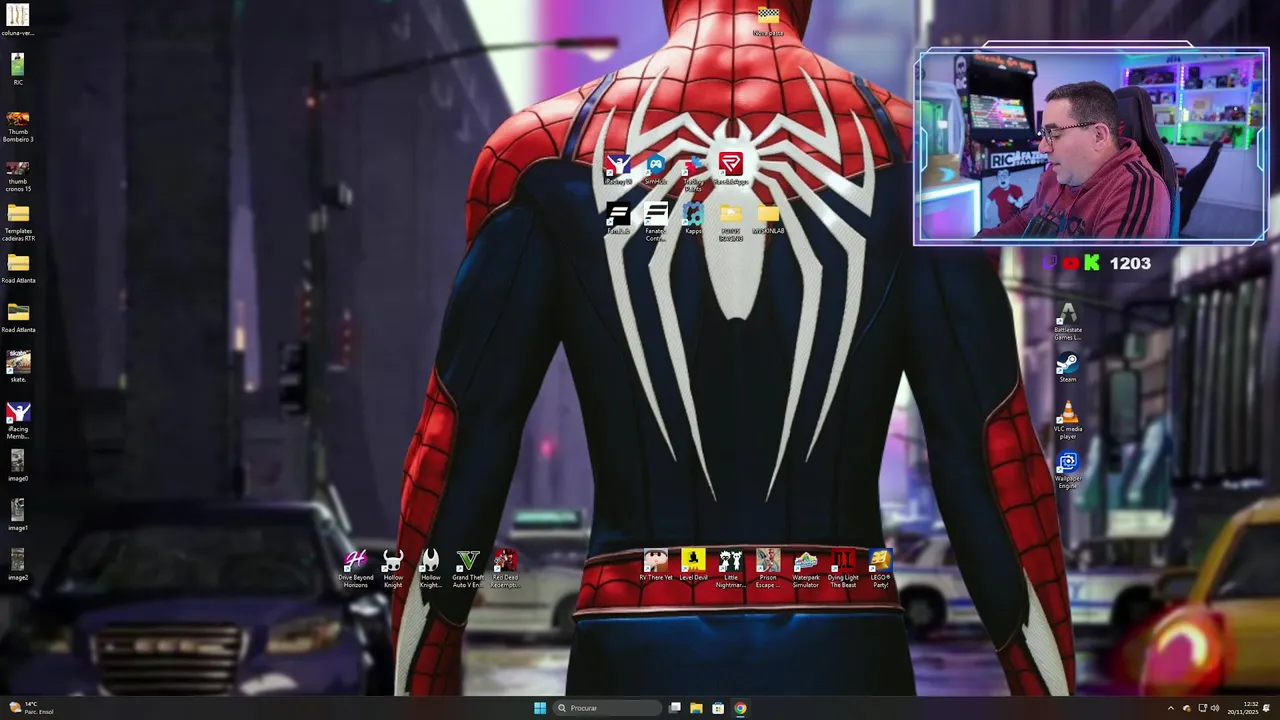Screen dimensions: 1280x720
Task: Open iRacing Member desktop shortcut
Action: [18, 420]
